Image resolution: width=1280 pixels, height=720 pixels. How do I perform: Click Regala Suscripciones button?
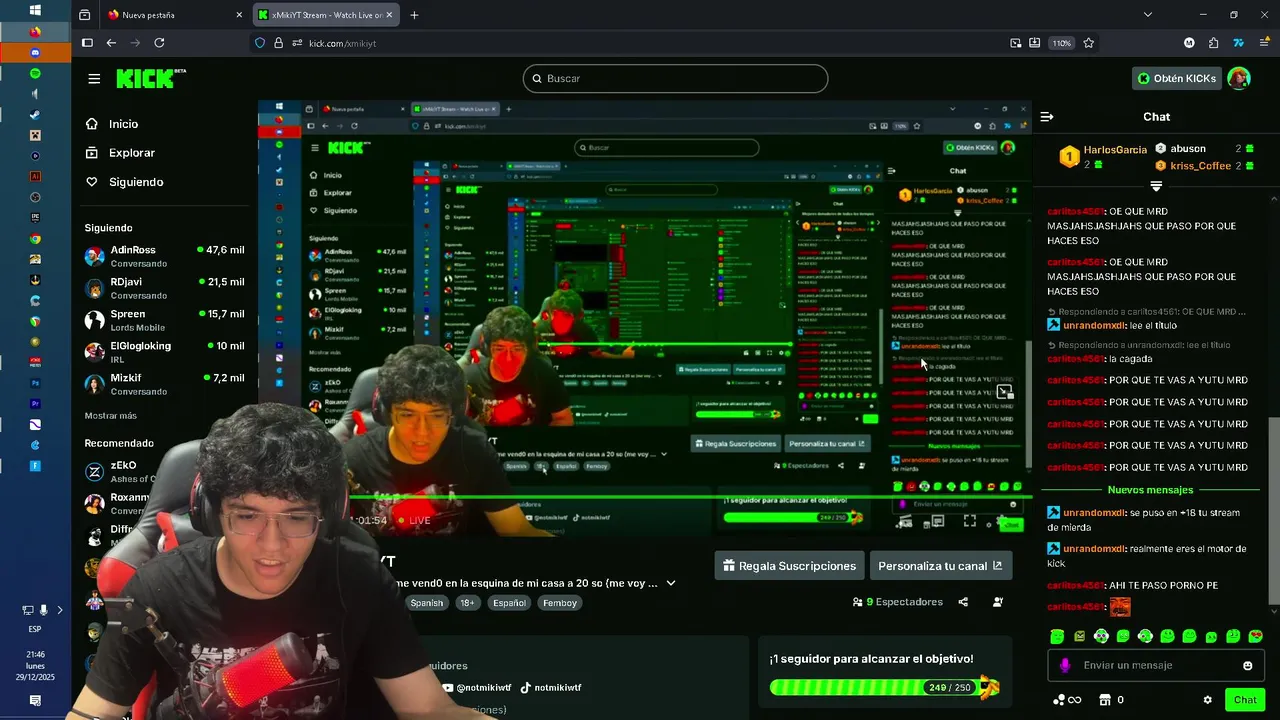tap(789, 566)
